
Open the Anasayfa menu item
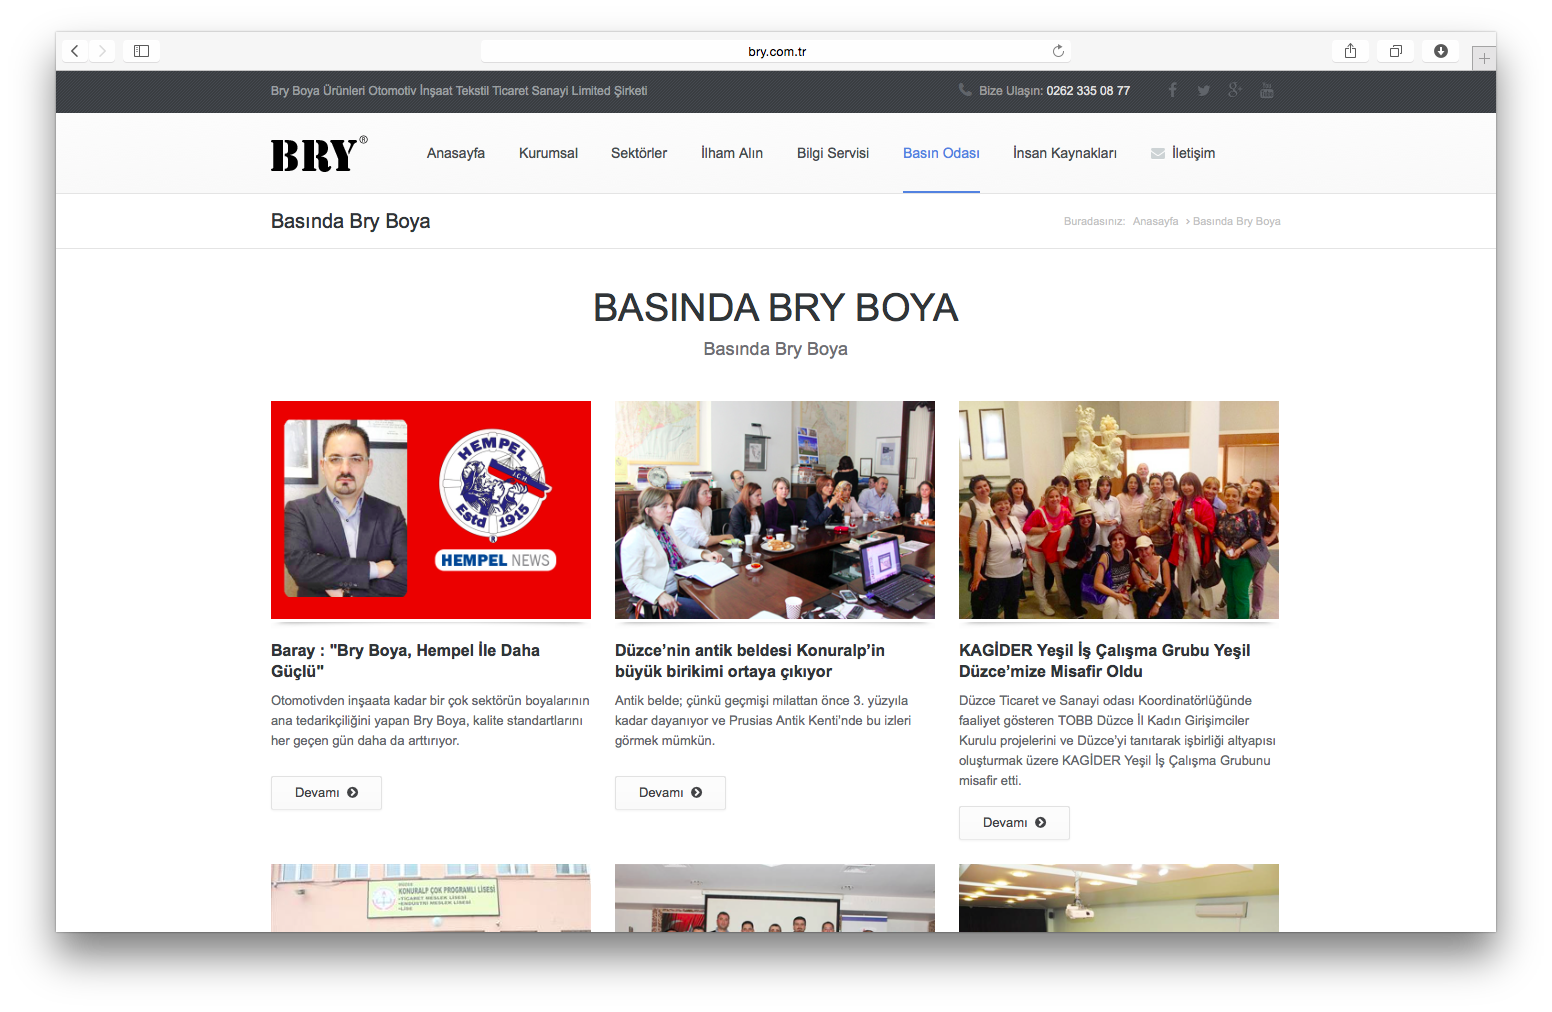[x=456, y=153]
